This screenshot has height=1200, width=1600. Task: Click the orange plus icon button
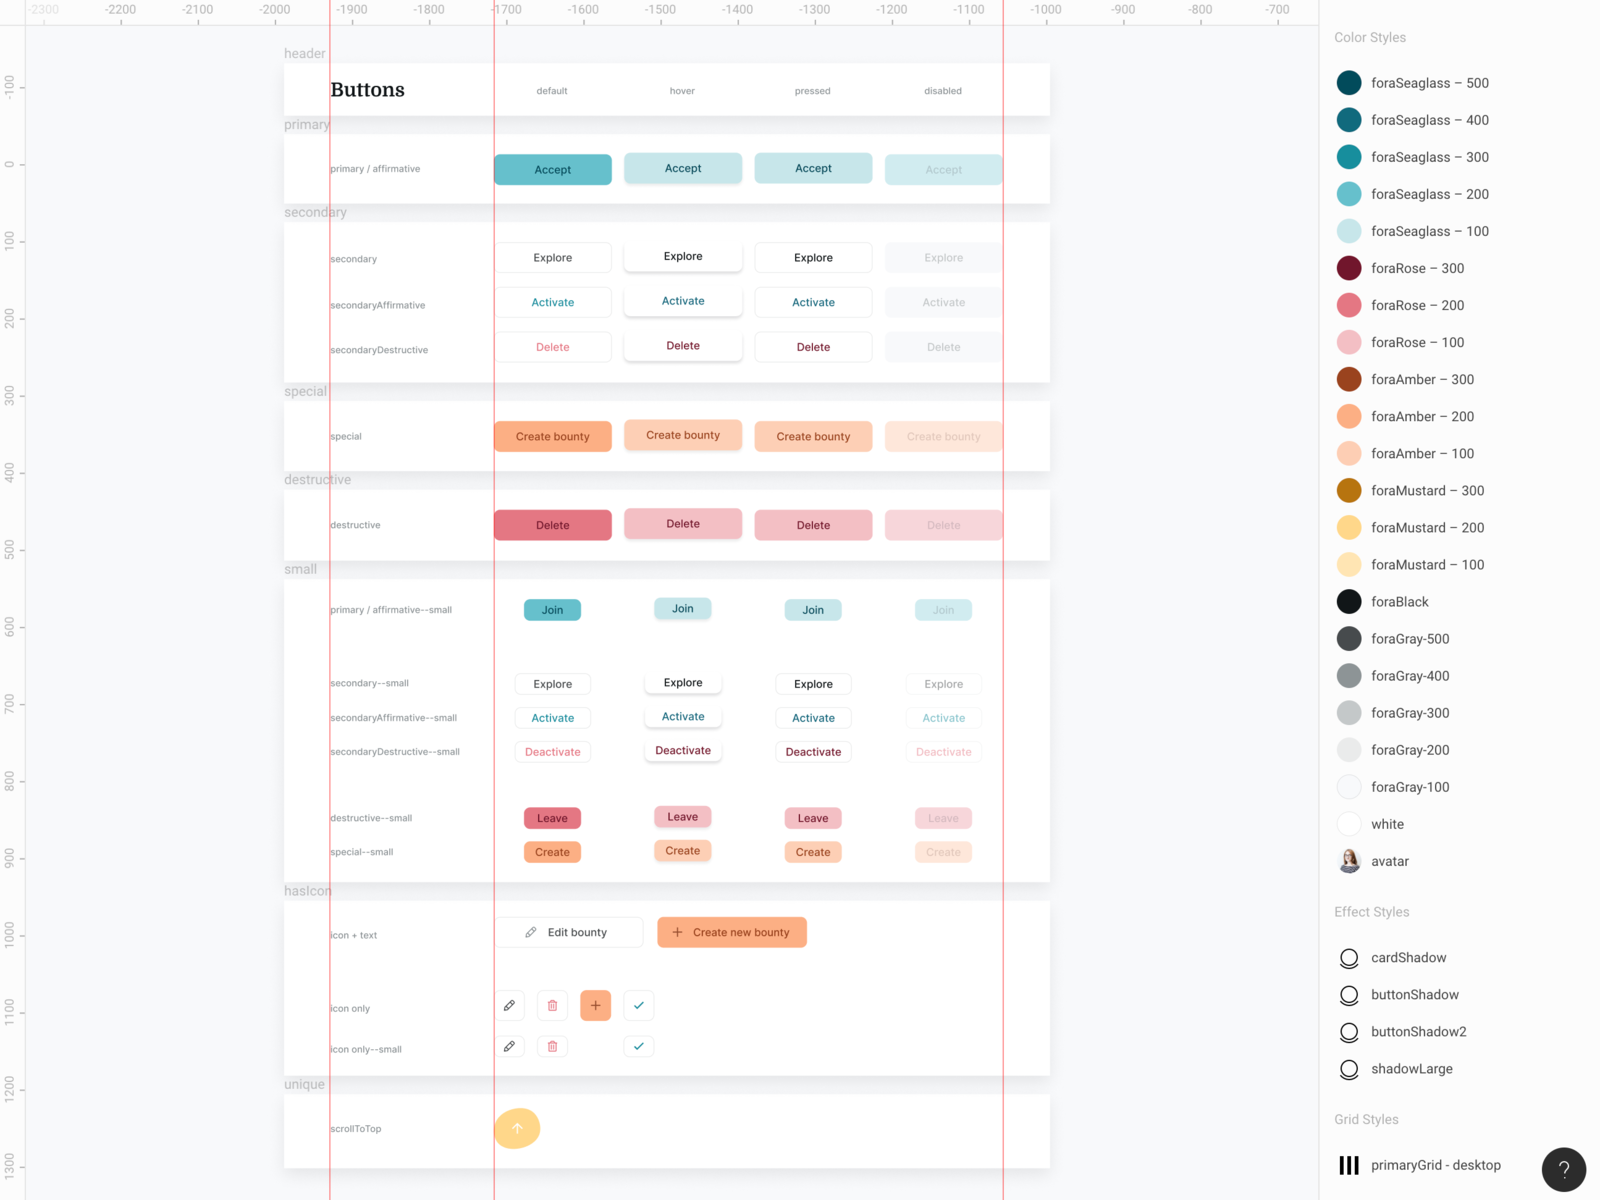pyautogui.click(x=595, y=1005)
